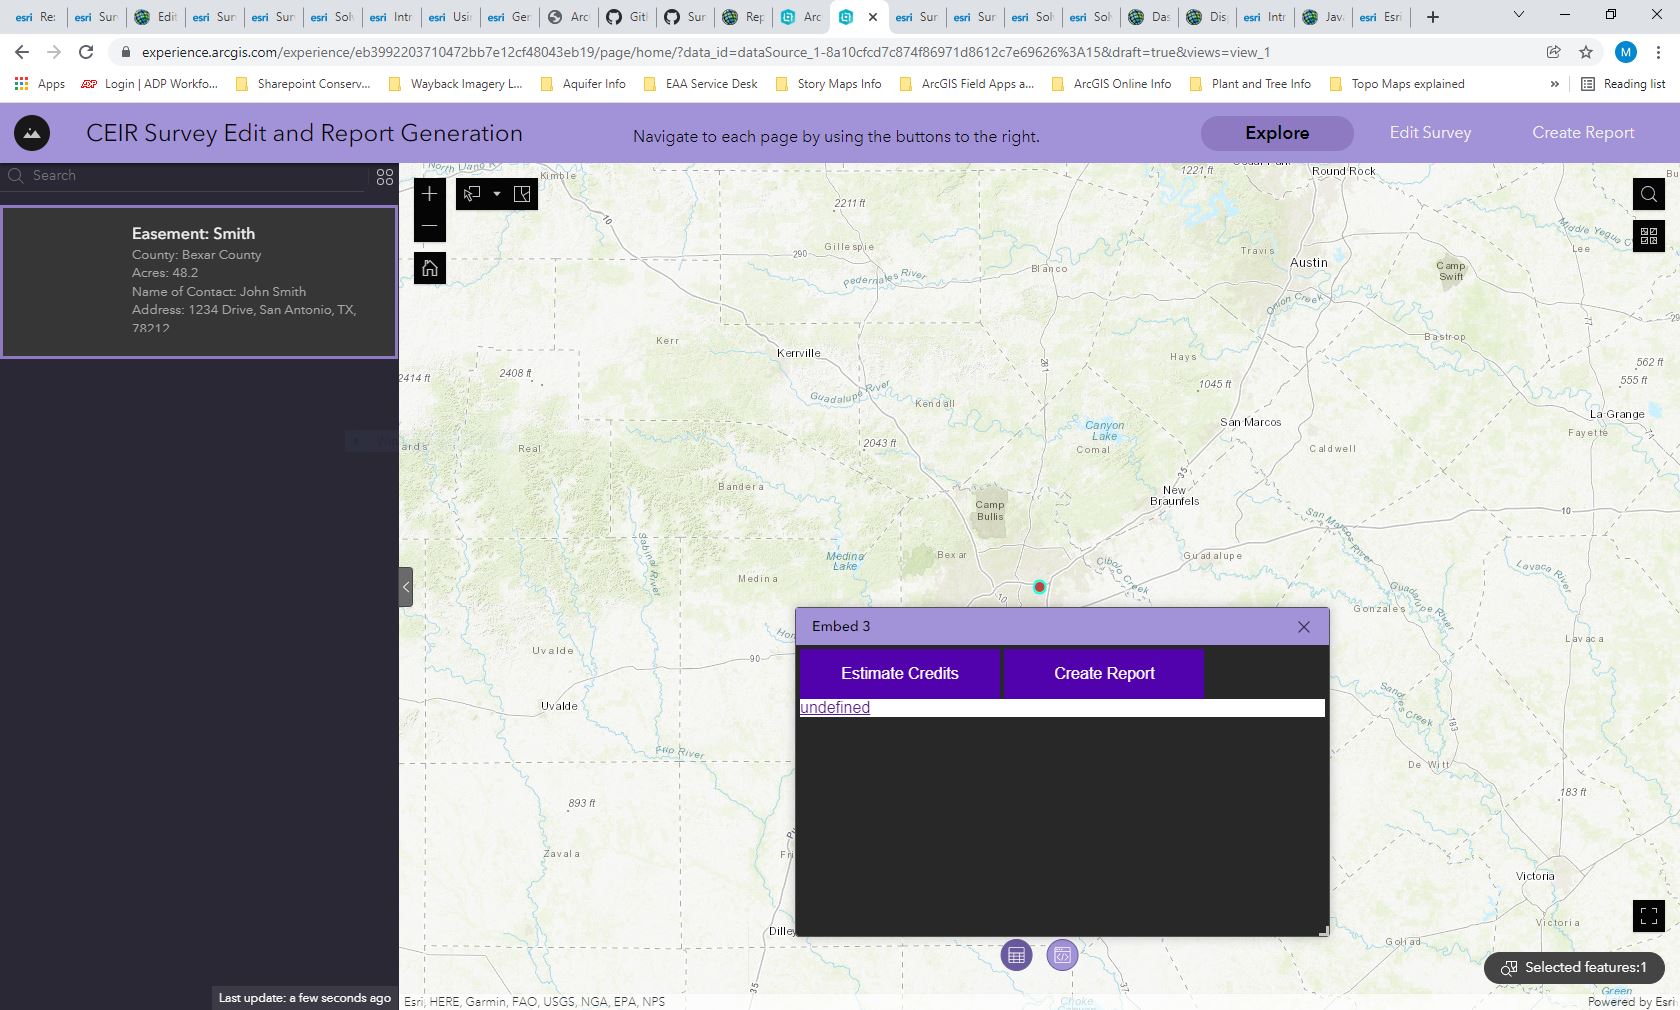The height and width of the screenshot is (1010, 1680).
Task: Select the map selection arrow tool
Action: 471,195
